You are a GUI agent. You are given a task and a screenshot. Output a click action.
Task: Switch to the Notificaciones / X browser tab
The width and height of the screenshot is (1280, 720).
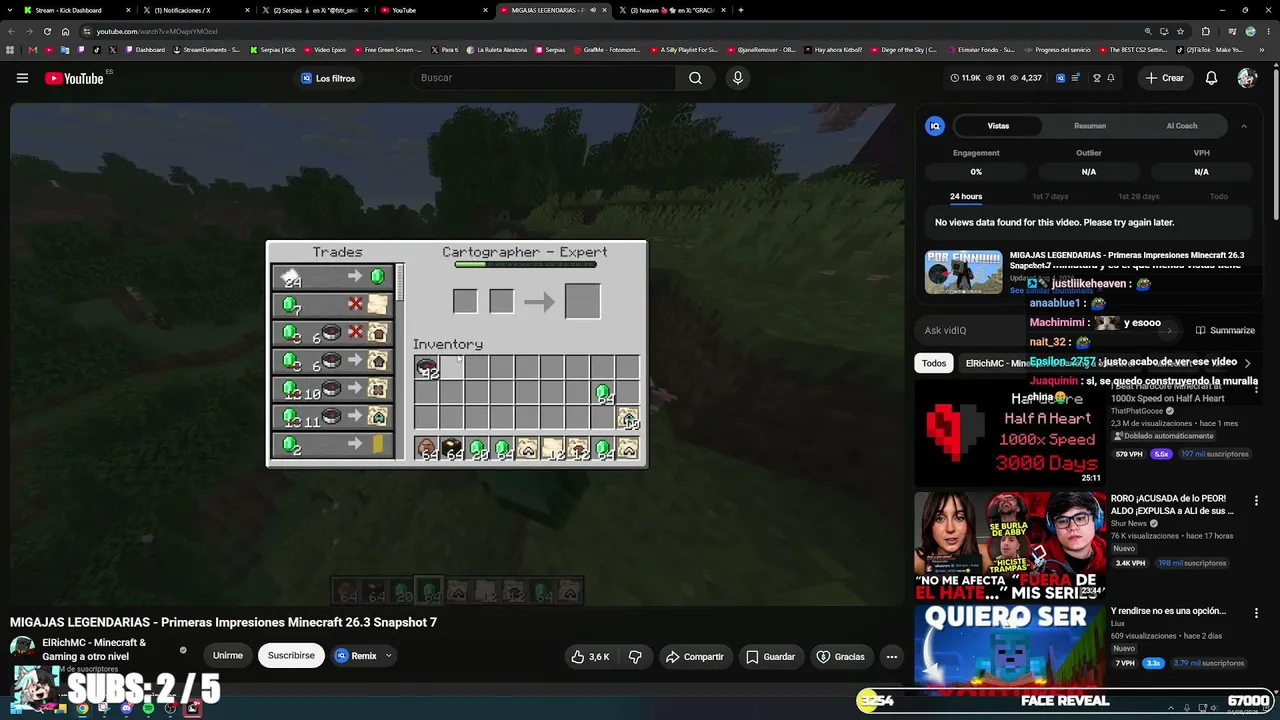tap(195, 10)
